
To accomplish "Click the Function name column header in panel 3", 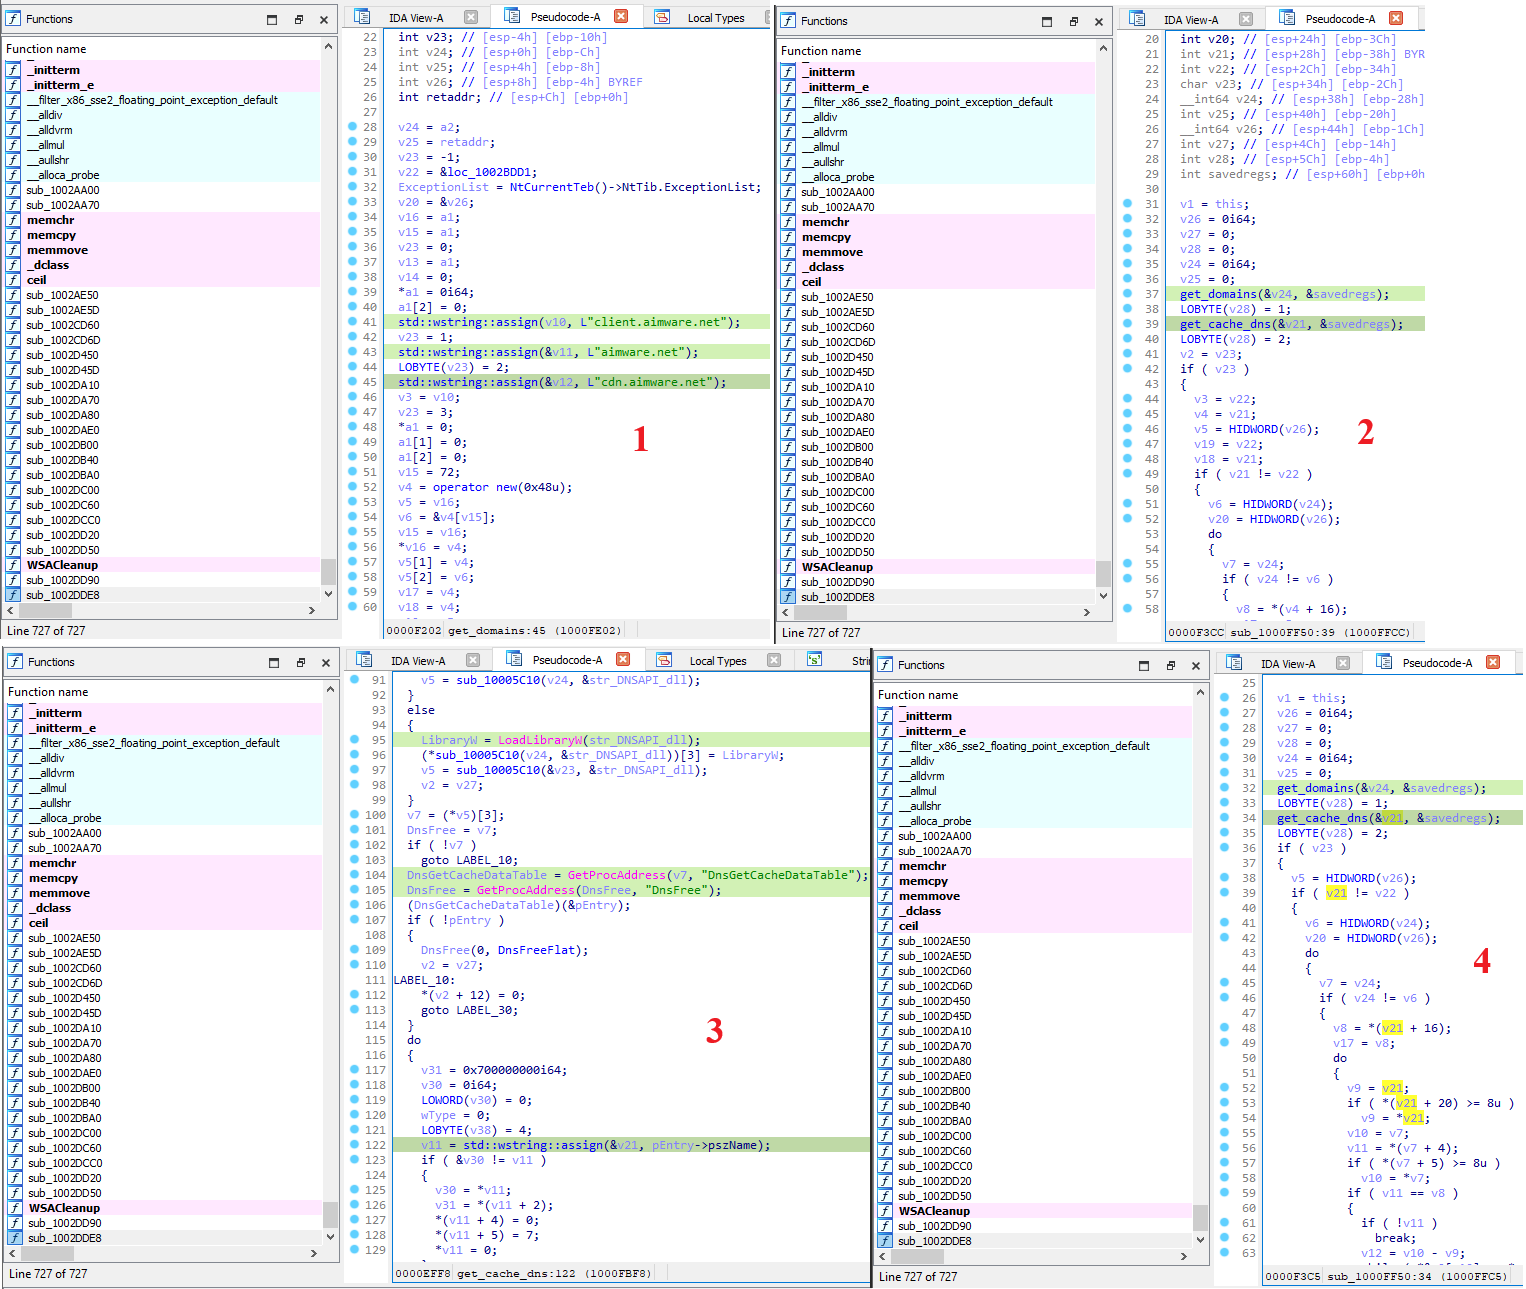I will (x=48, y=692).
